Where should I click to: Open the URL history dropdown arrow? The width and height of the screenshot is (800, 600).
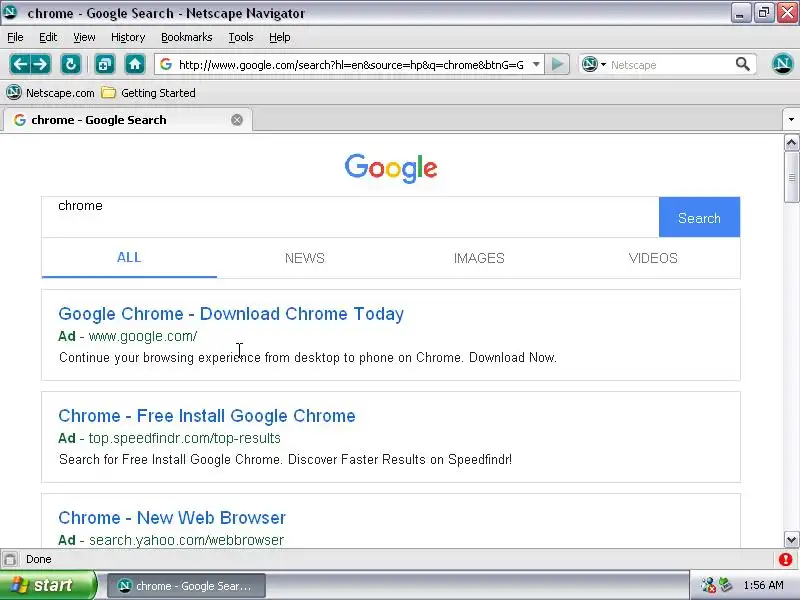[536, 64]
